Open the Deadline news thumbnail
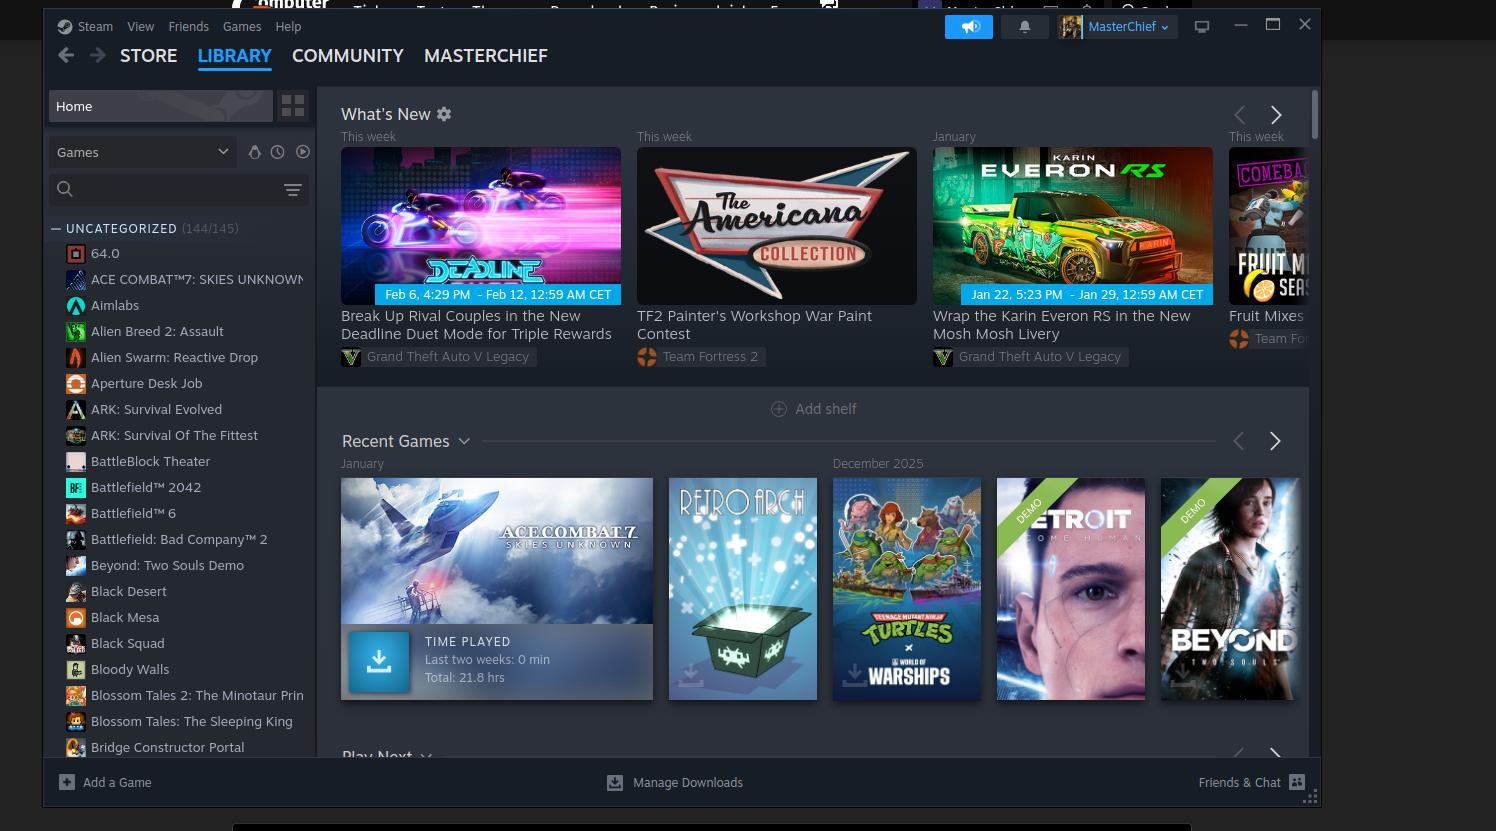 [x=481, y=226]
